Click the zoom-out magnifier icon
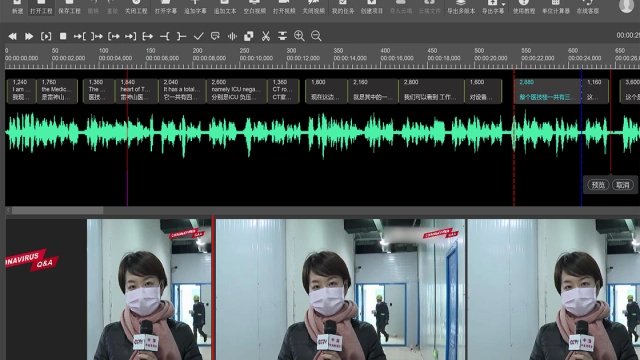This screenshot has width=640, height=360. pos(316,36)
